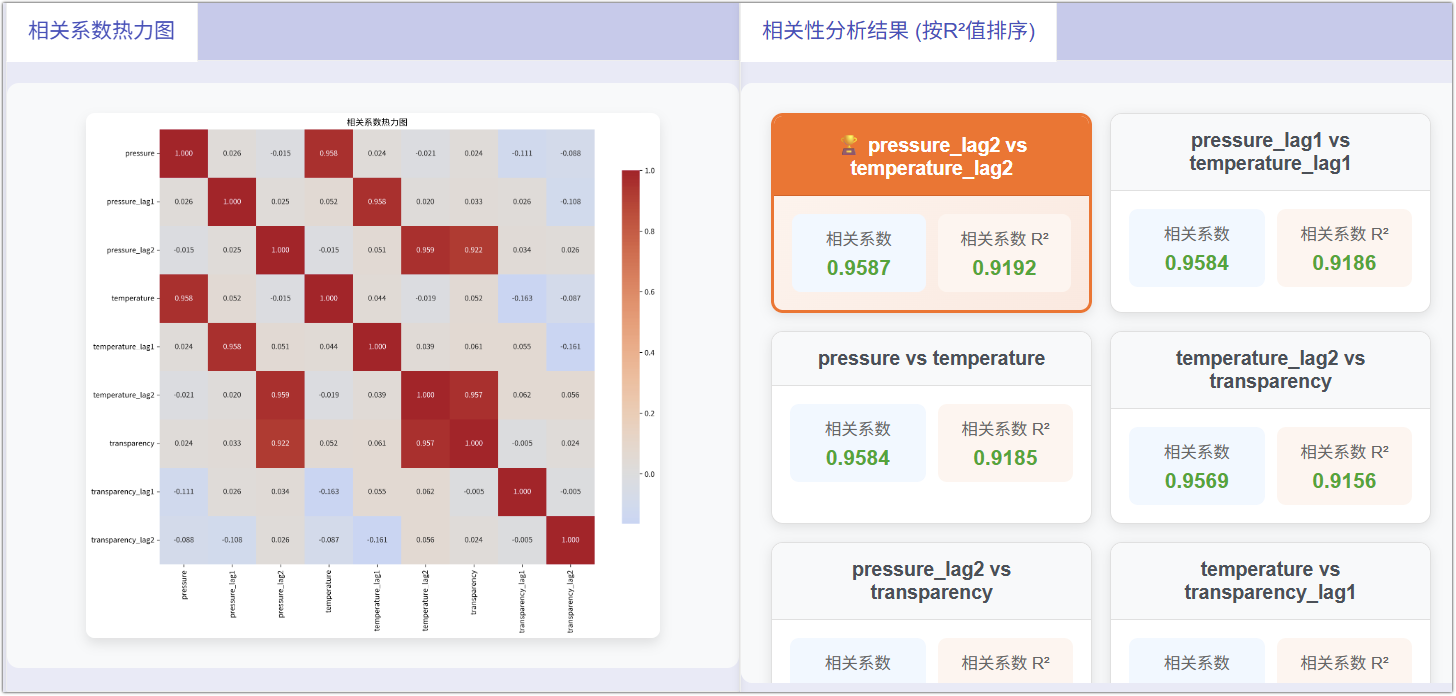Select the temperature vs transparency_lag1 card title
Viewport: 1456px width, 696px height.
coord(1270,580)
